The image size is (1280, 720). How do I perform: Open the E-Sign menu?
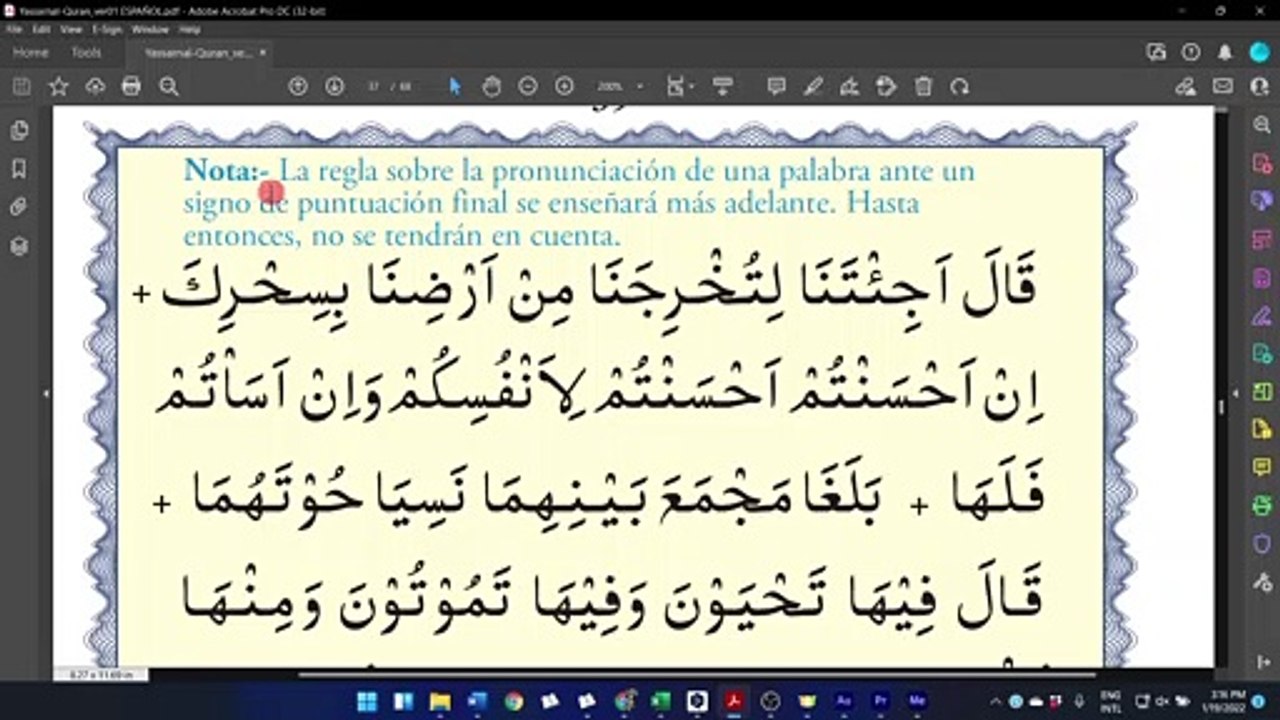tap(106, 30)
